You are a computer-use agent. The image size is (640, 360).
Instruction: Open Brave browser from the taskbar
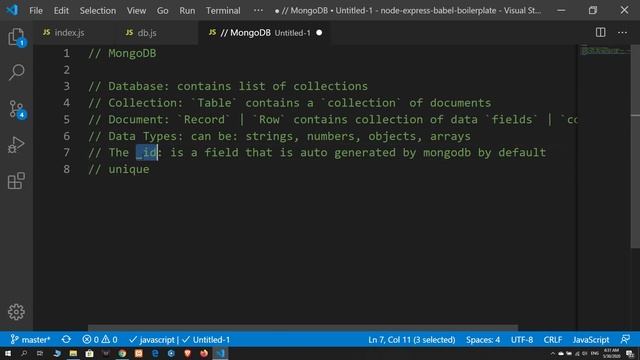pyautogui.click(x=187, y=353)
